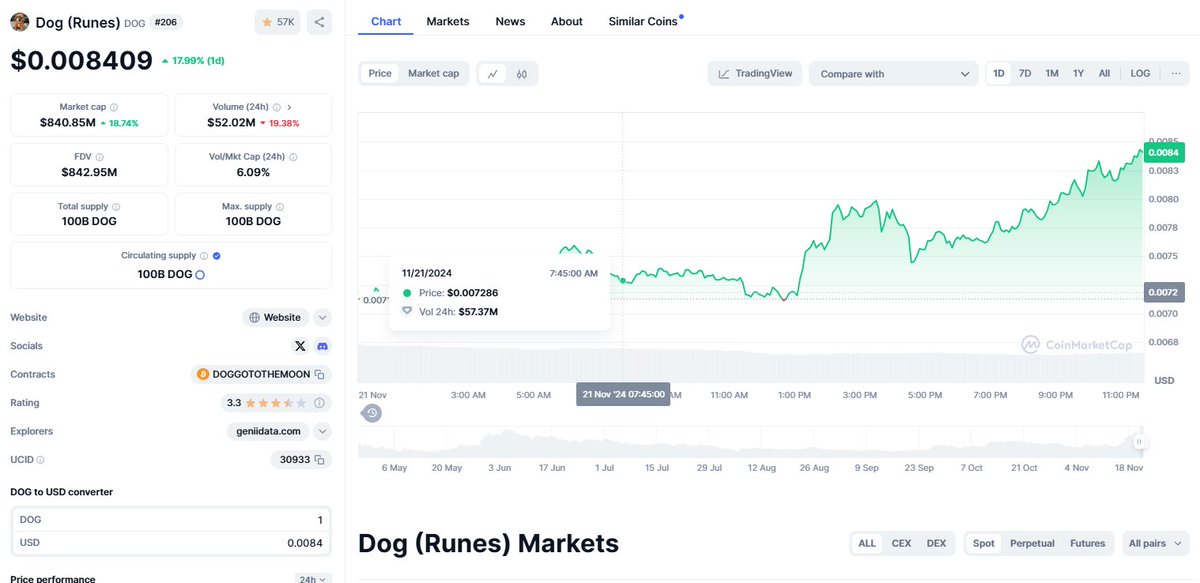Viewport: 1200px width, 583px height.
Task: Click the $52.02M volume value
Action: tap(231, 122)
